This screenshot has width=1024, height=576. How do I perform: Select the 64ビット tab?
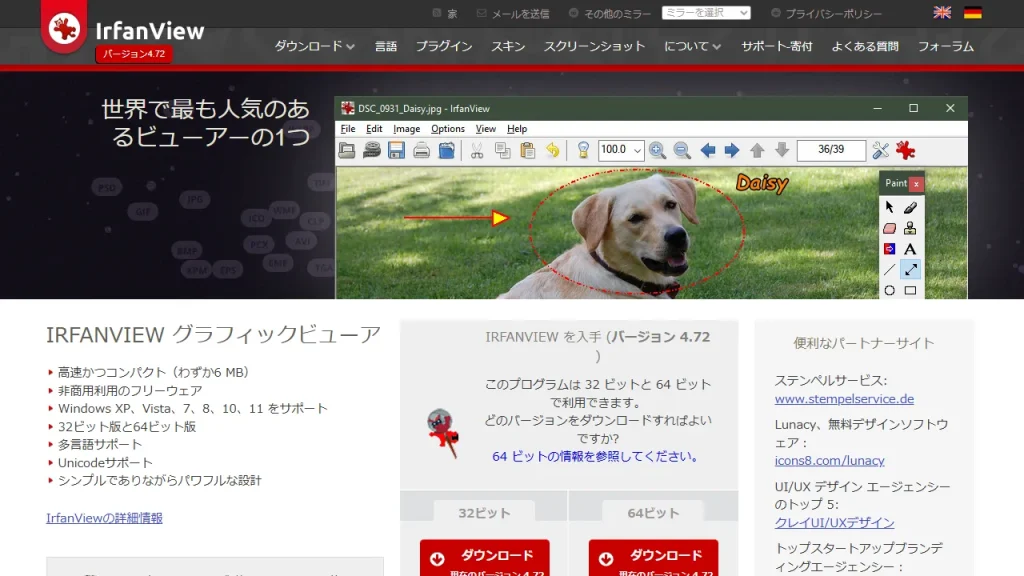pos(653,513)
